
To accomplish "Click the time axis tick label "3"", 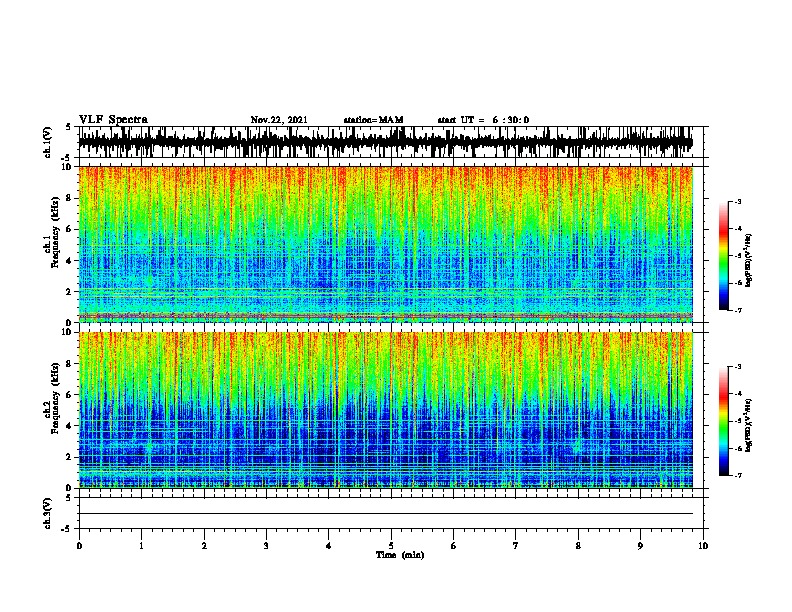I will 266,546.
